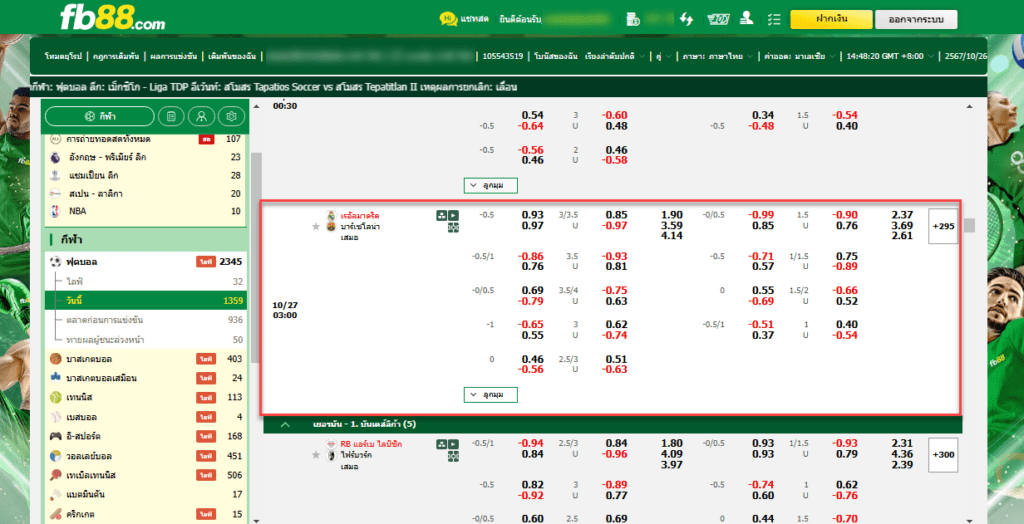The height and width of the screenshot is (524, 1024).
Task: Open the checklist icon in header
Action: pos(775,19)
